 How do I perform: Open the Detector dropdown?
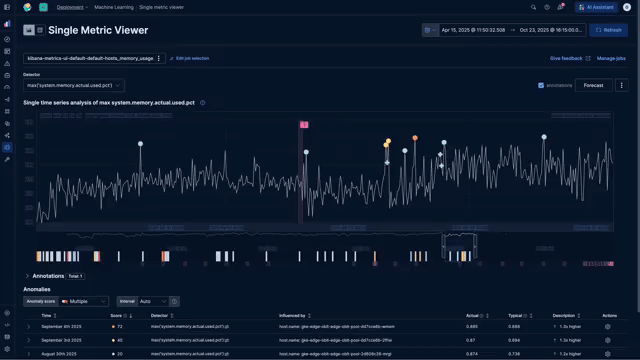point(74,85)
